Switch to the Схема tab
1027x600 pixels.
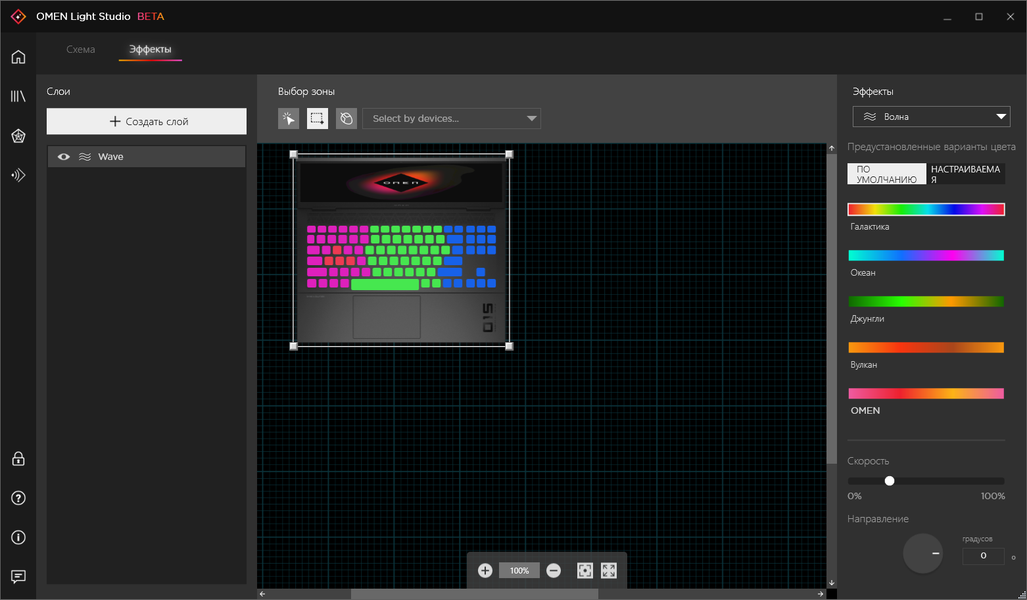(x=81, y=49)
